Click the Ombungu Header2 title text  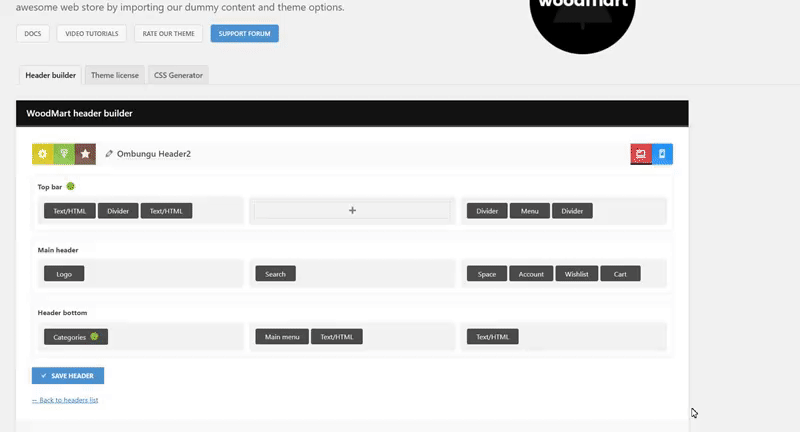tap(154, 154)
